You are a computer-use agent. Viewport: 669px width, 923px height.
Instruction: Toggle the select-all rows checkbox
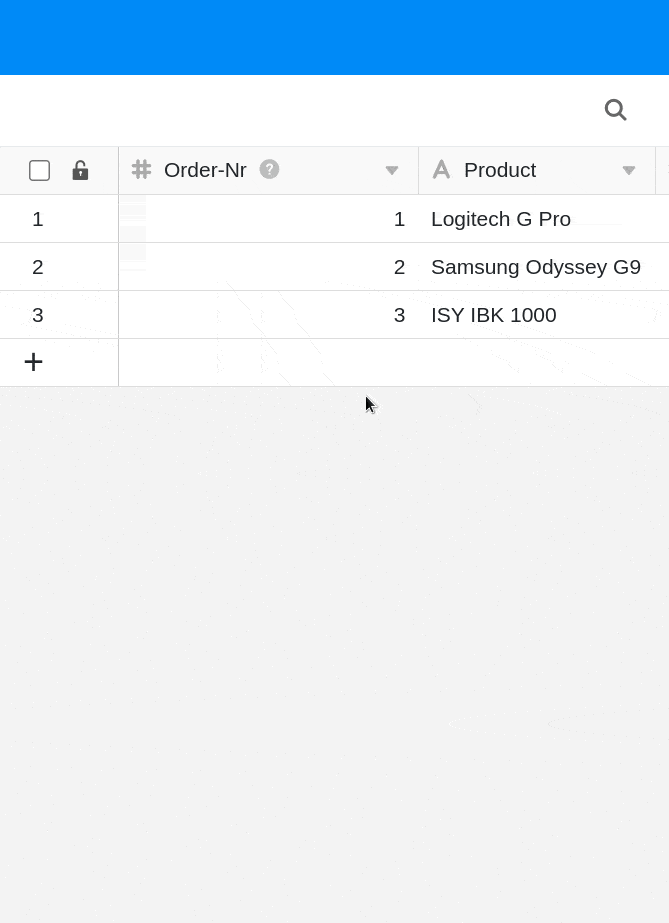[x=40, y=170]
